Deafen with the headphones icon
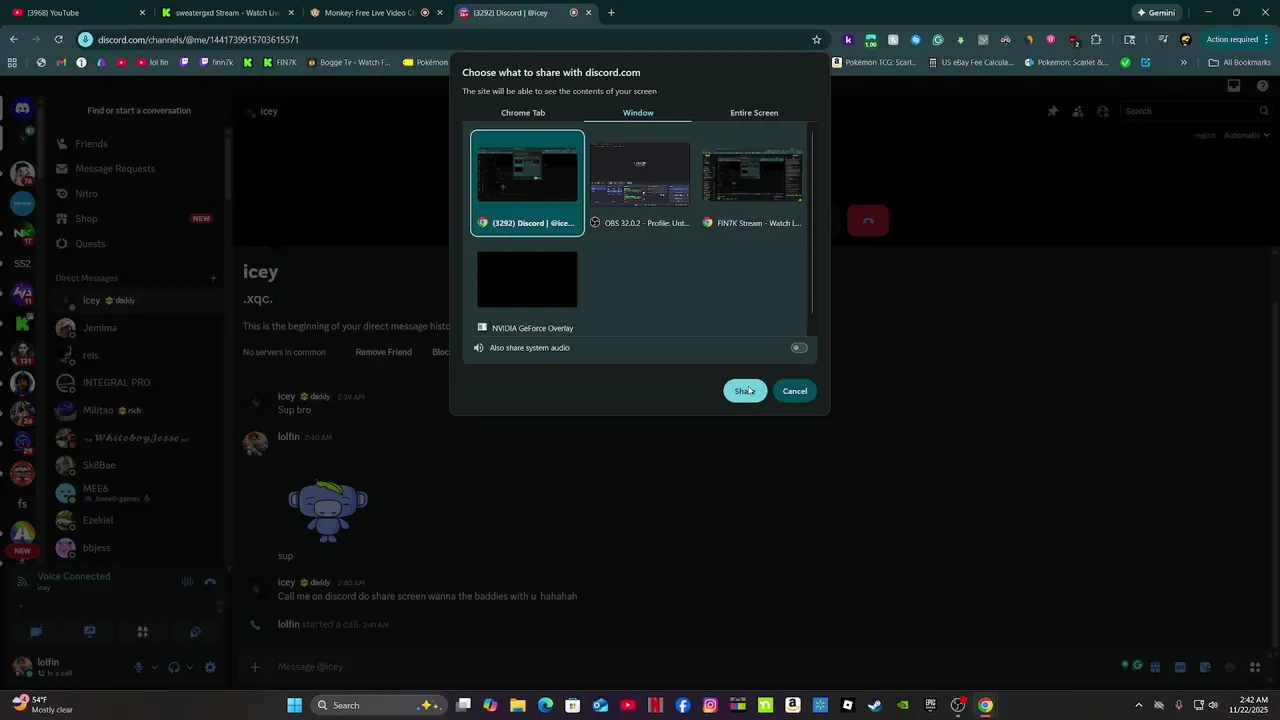This screenshot has width=1280, height=720. tap(174, 667)
